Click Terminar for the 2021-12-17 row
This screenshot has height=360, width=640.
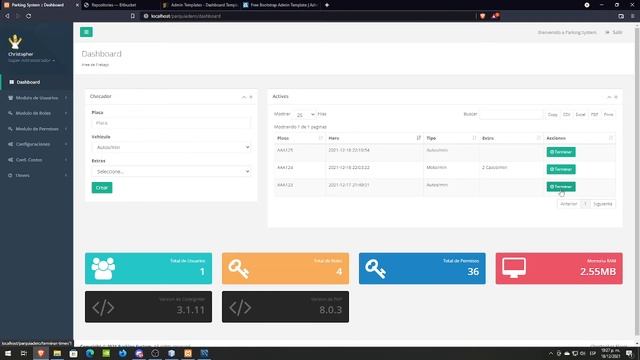pyautogui.click(x=561, y=187)
